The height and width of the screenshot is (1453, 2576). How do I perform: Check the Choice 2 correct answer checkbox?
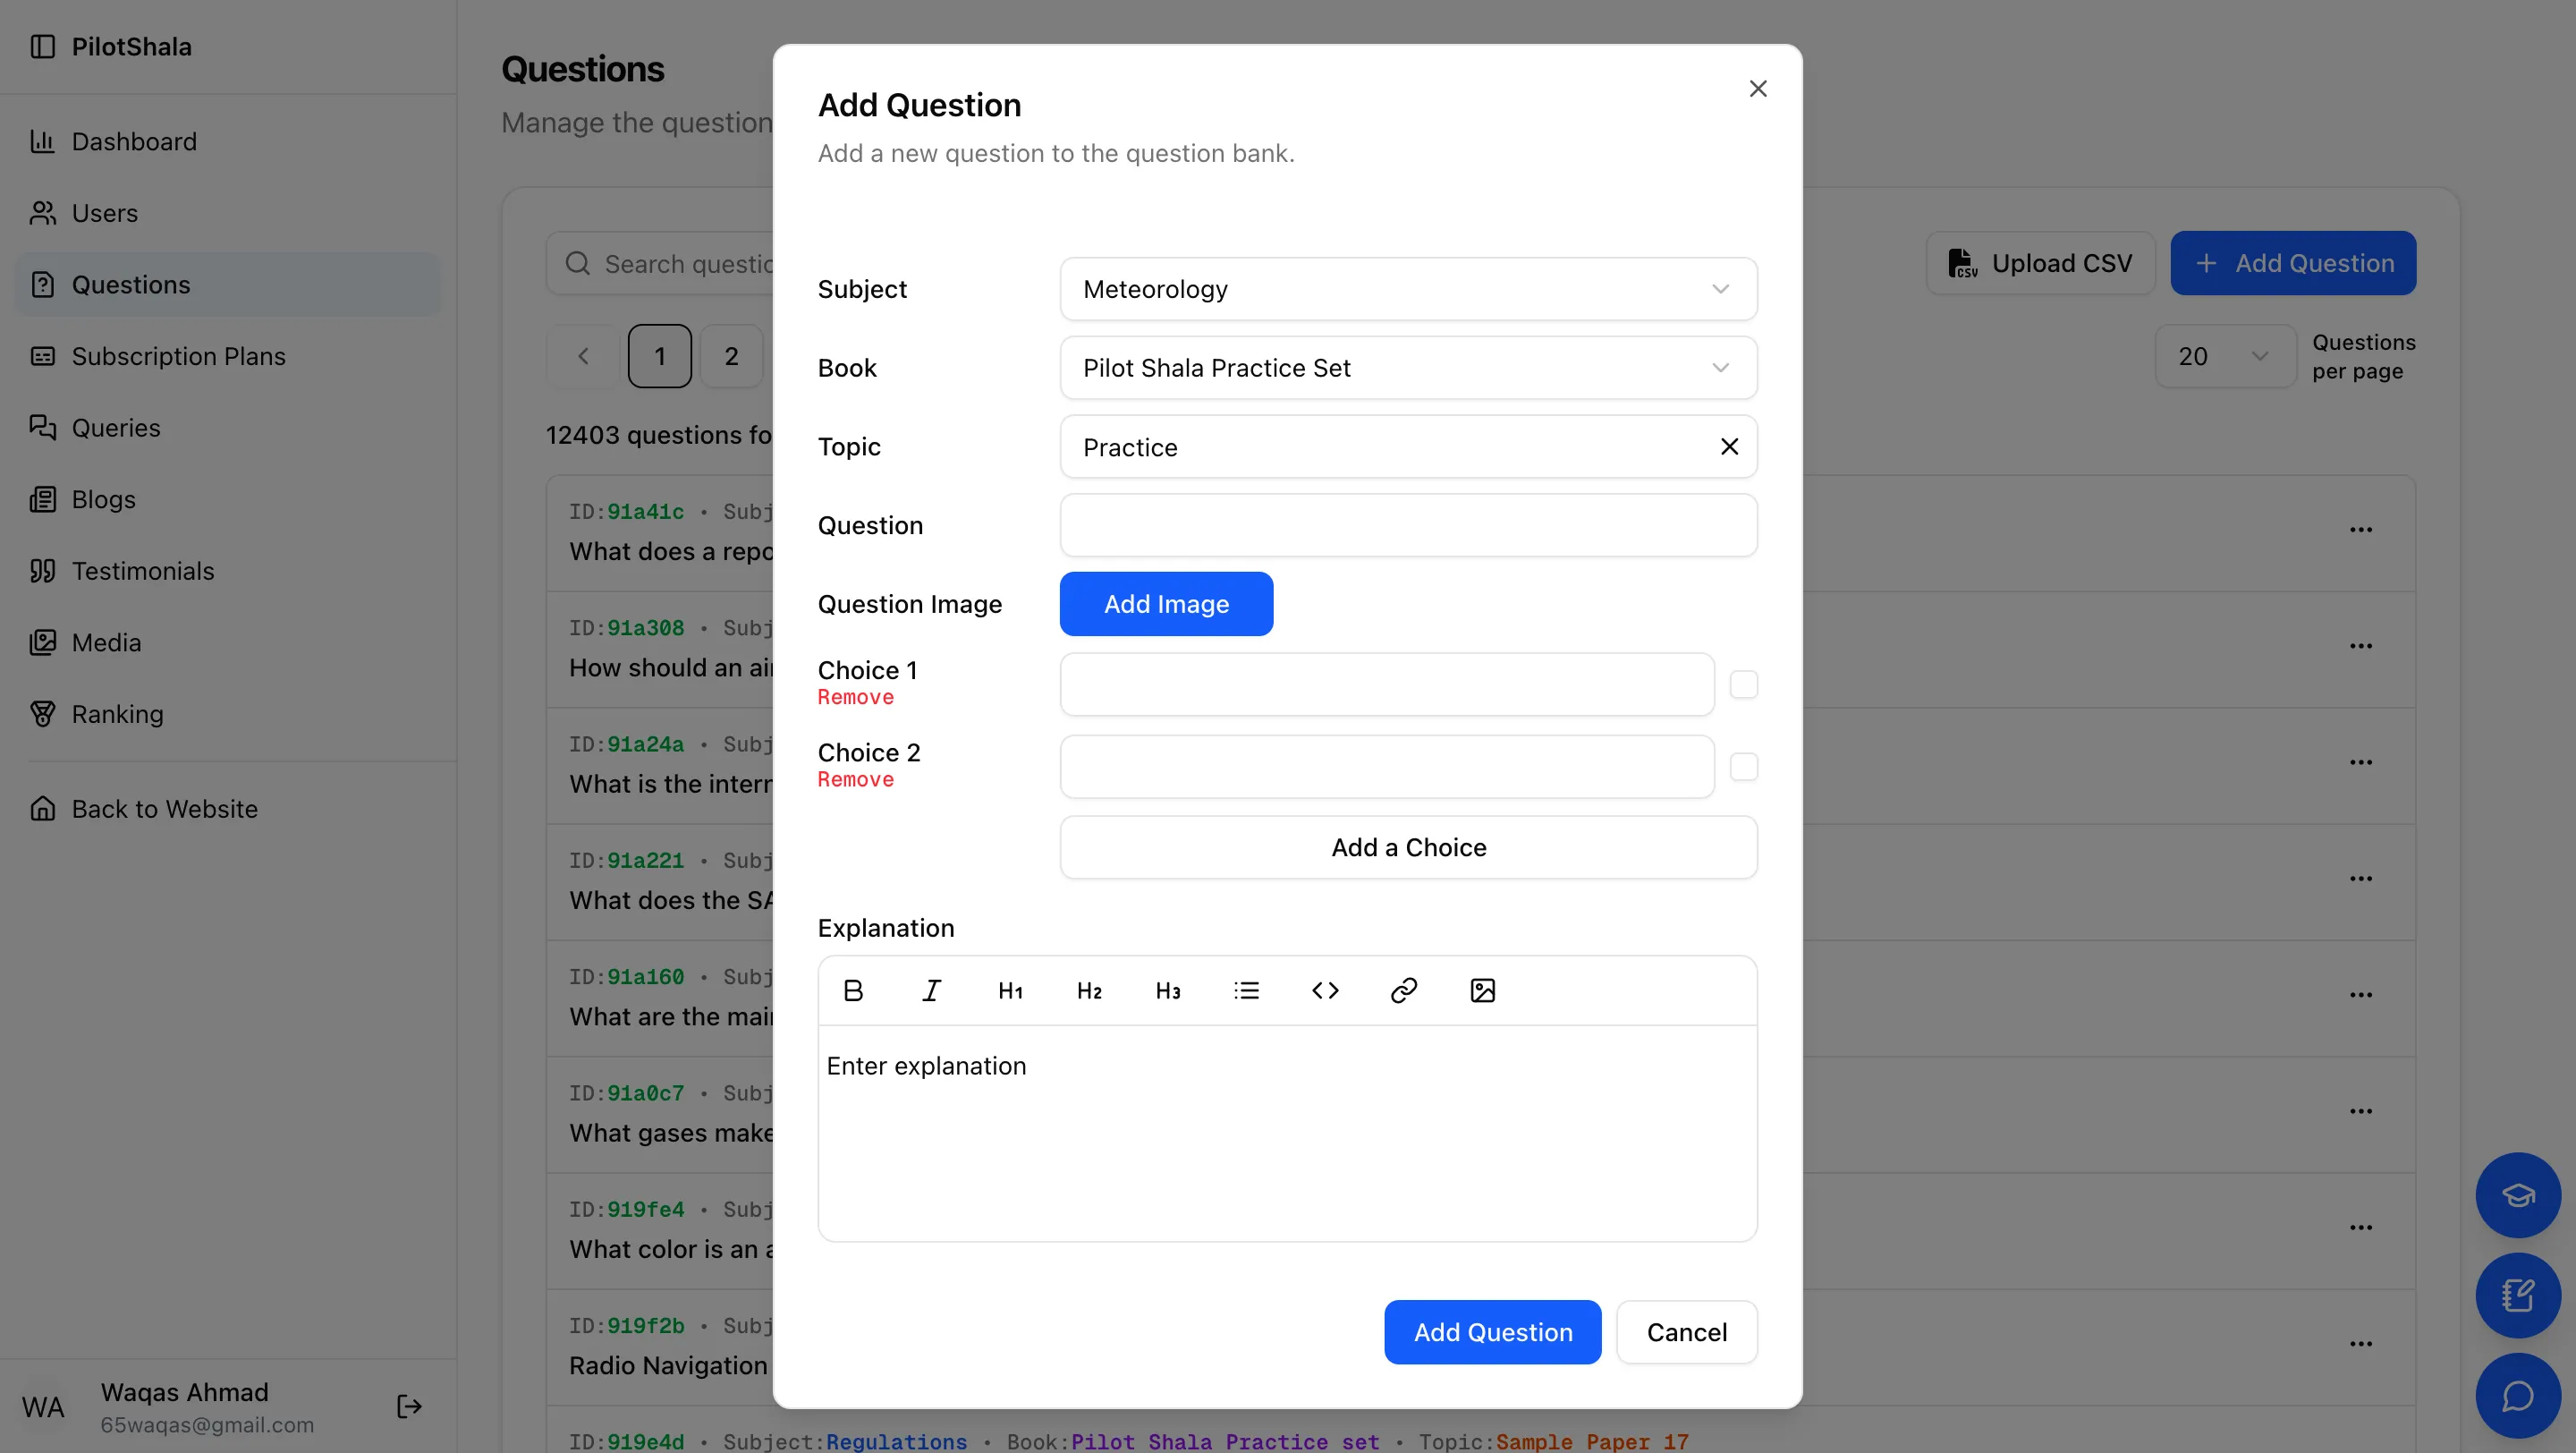pyautogui.click(x=1743, y=767)
